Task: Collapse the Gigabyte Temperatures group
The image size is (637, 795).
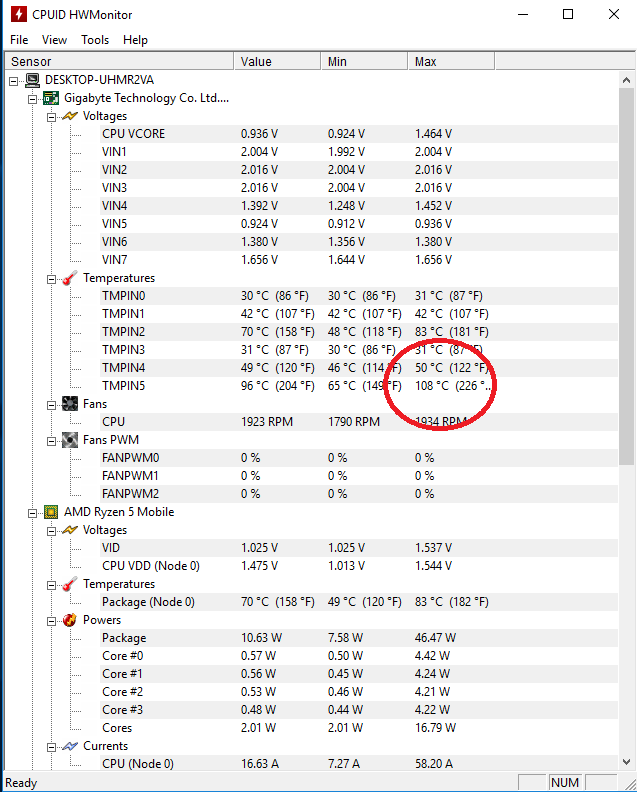Action: (x=51, y=279)
